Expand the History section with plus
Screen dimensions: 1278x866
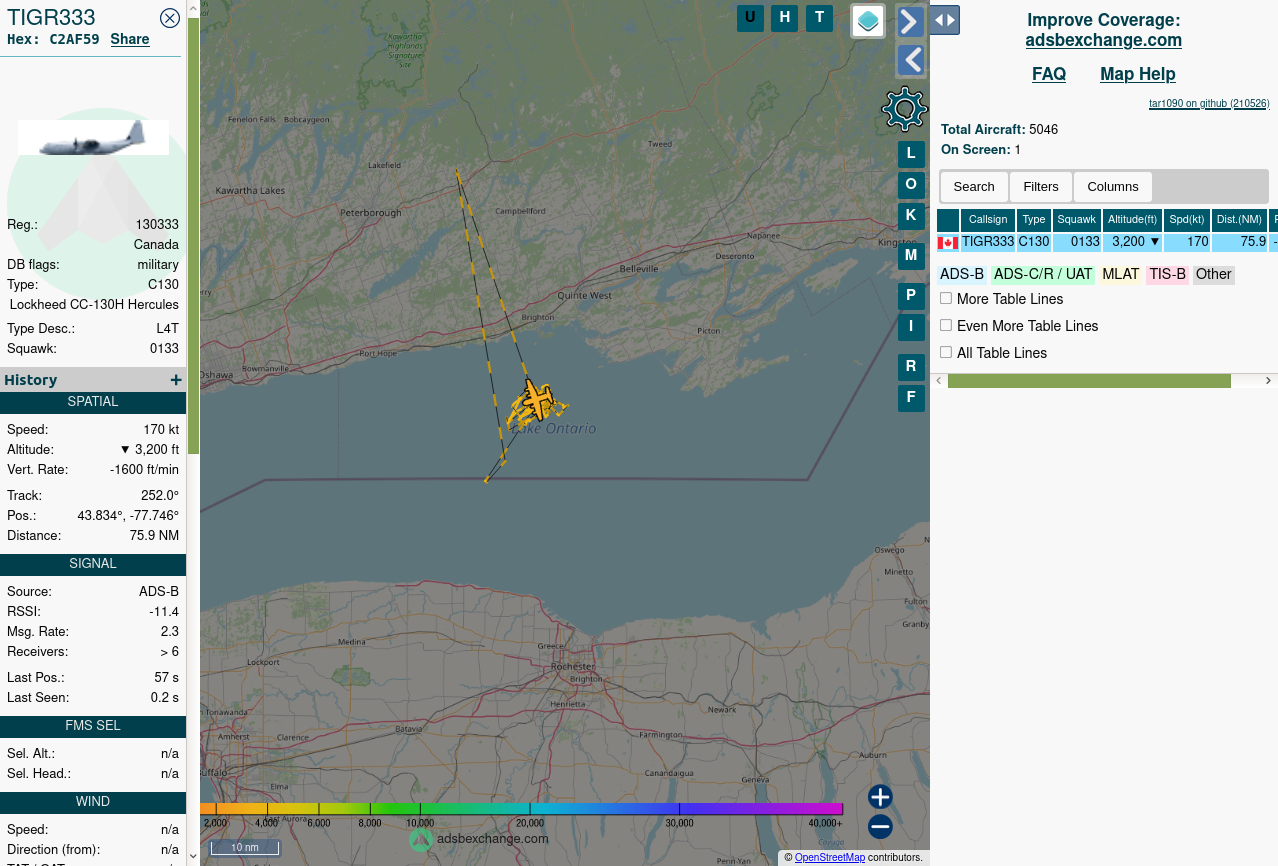[x=176, y=380]
